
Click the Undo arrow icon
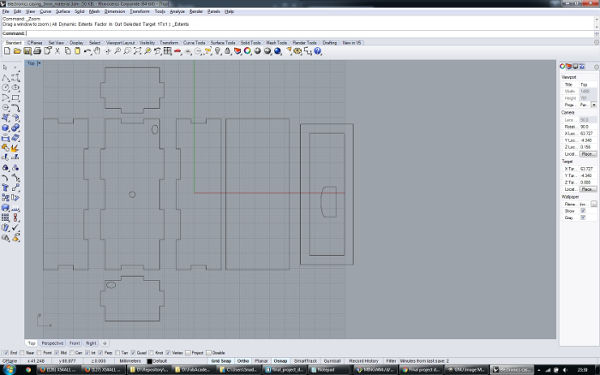coord(87,51)
